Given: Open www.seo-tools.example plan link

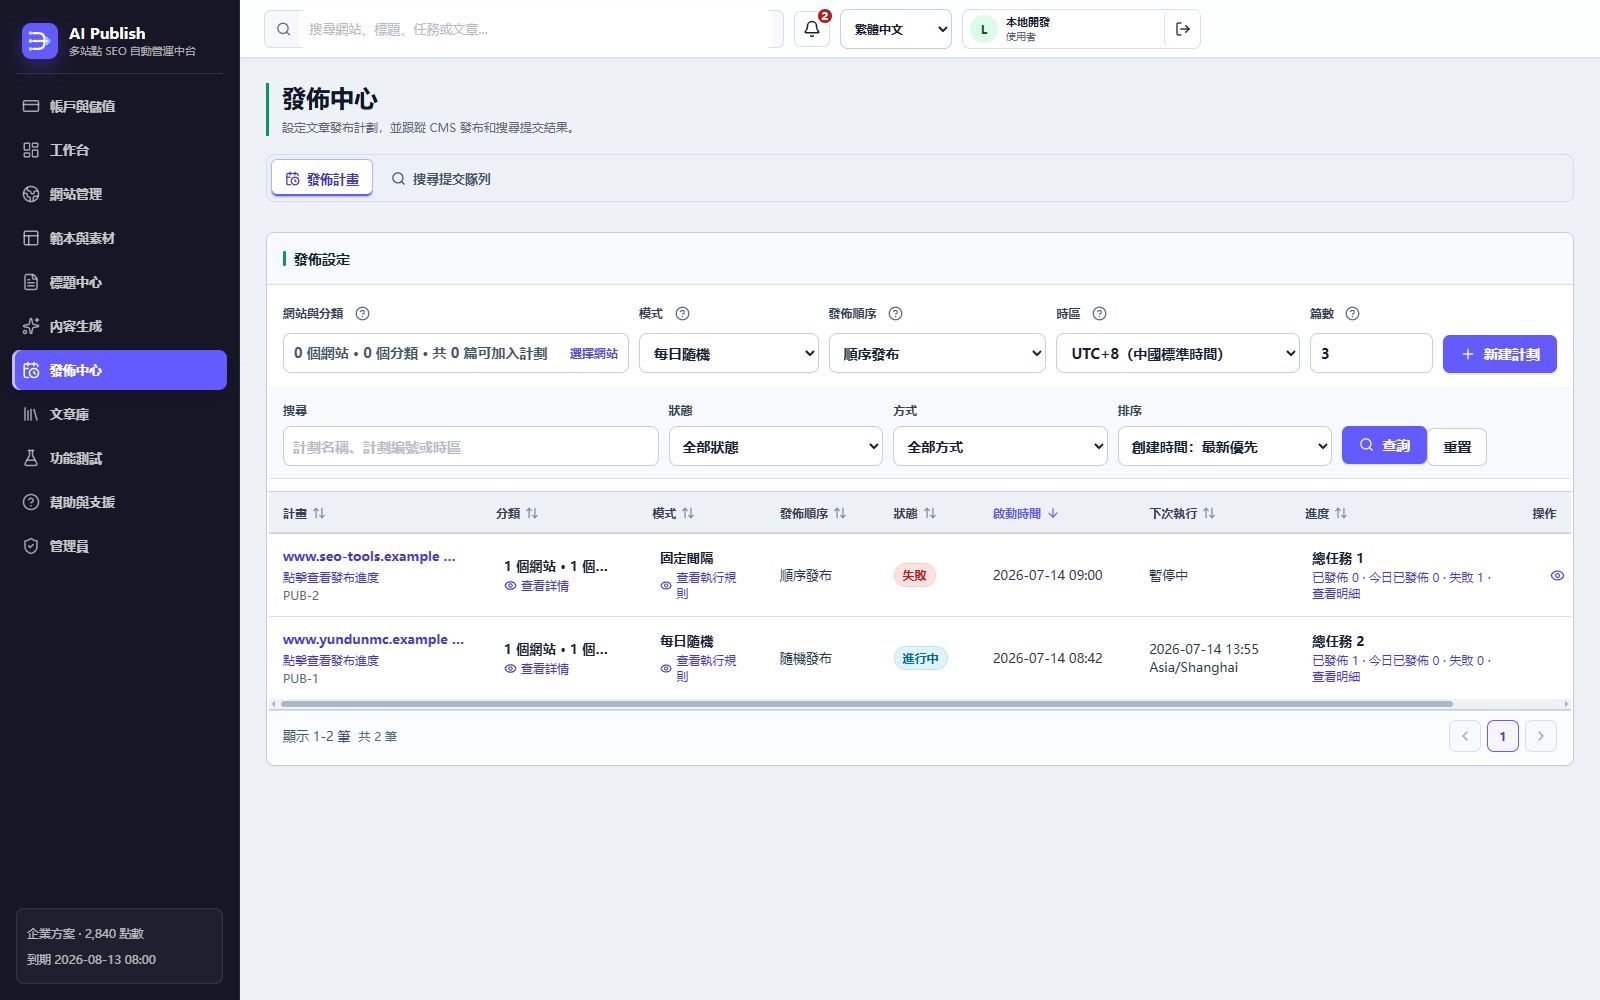Looking at the screenshot, I should click(x=369, y=556).
